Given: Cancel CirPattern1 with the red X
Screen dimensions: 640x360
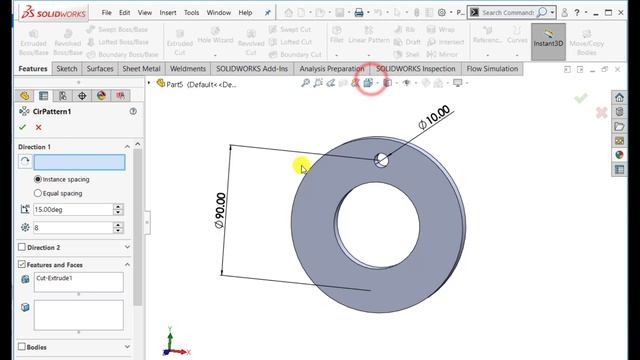Looking at the screenshot, I should tap(38, 127).
